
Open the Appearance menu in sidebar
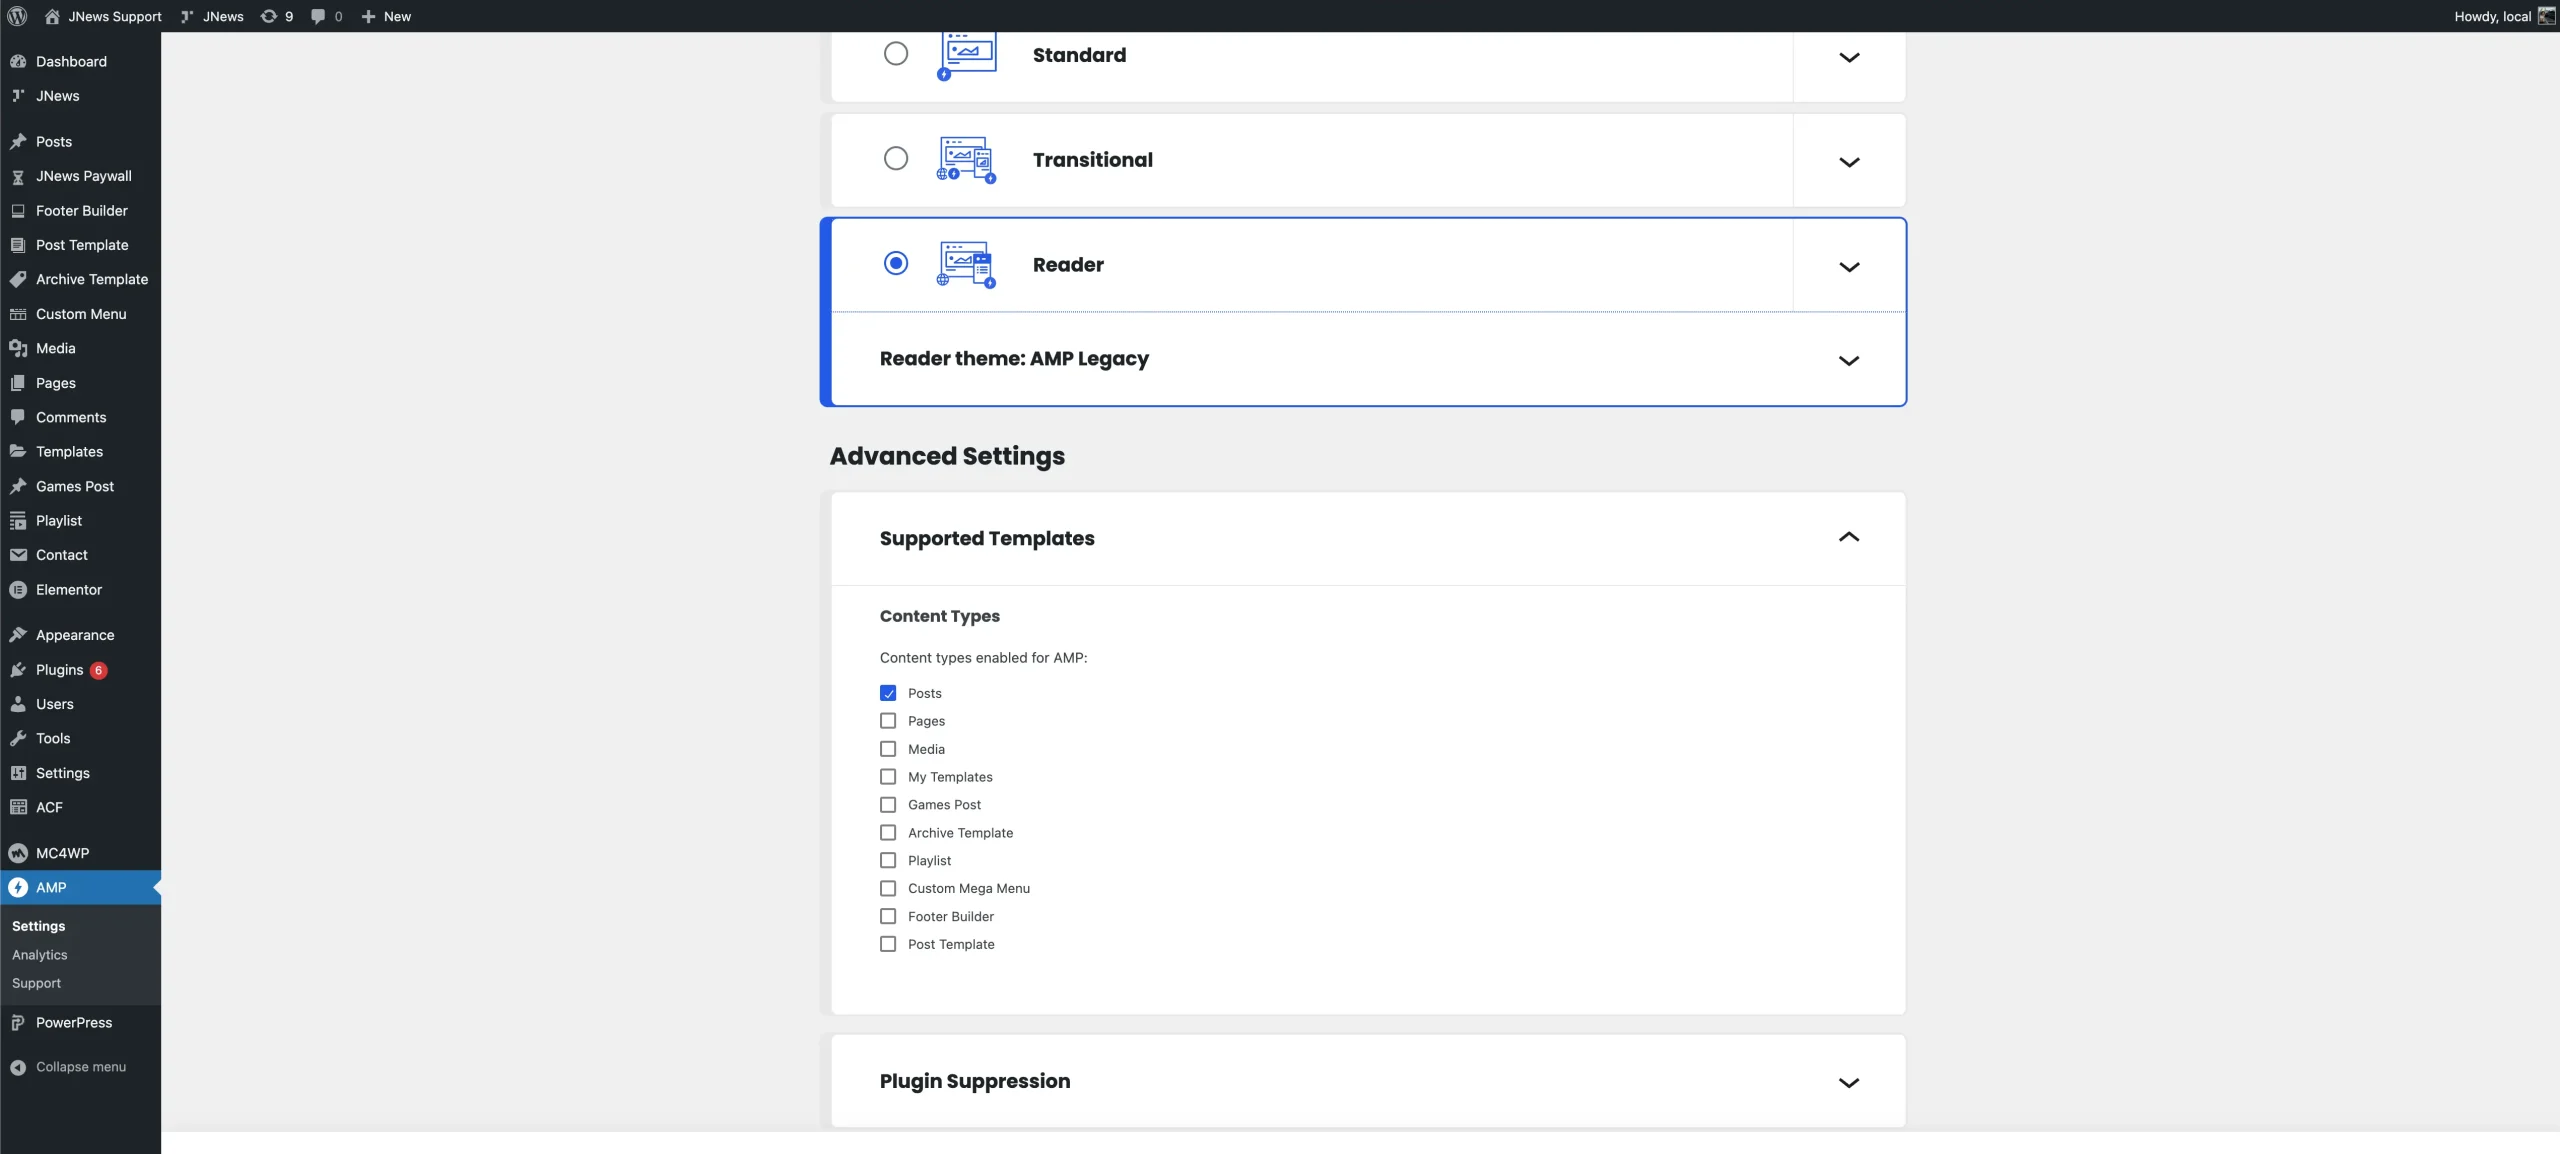pos(75,635)
